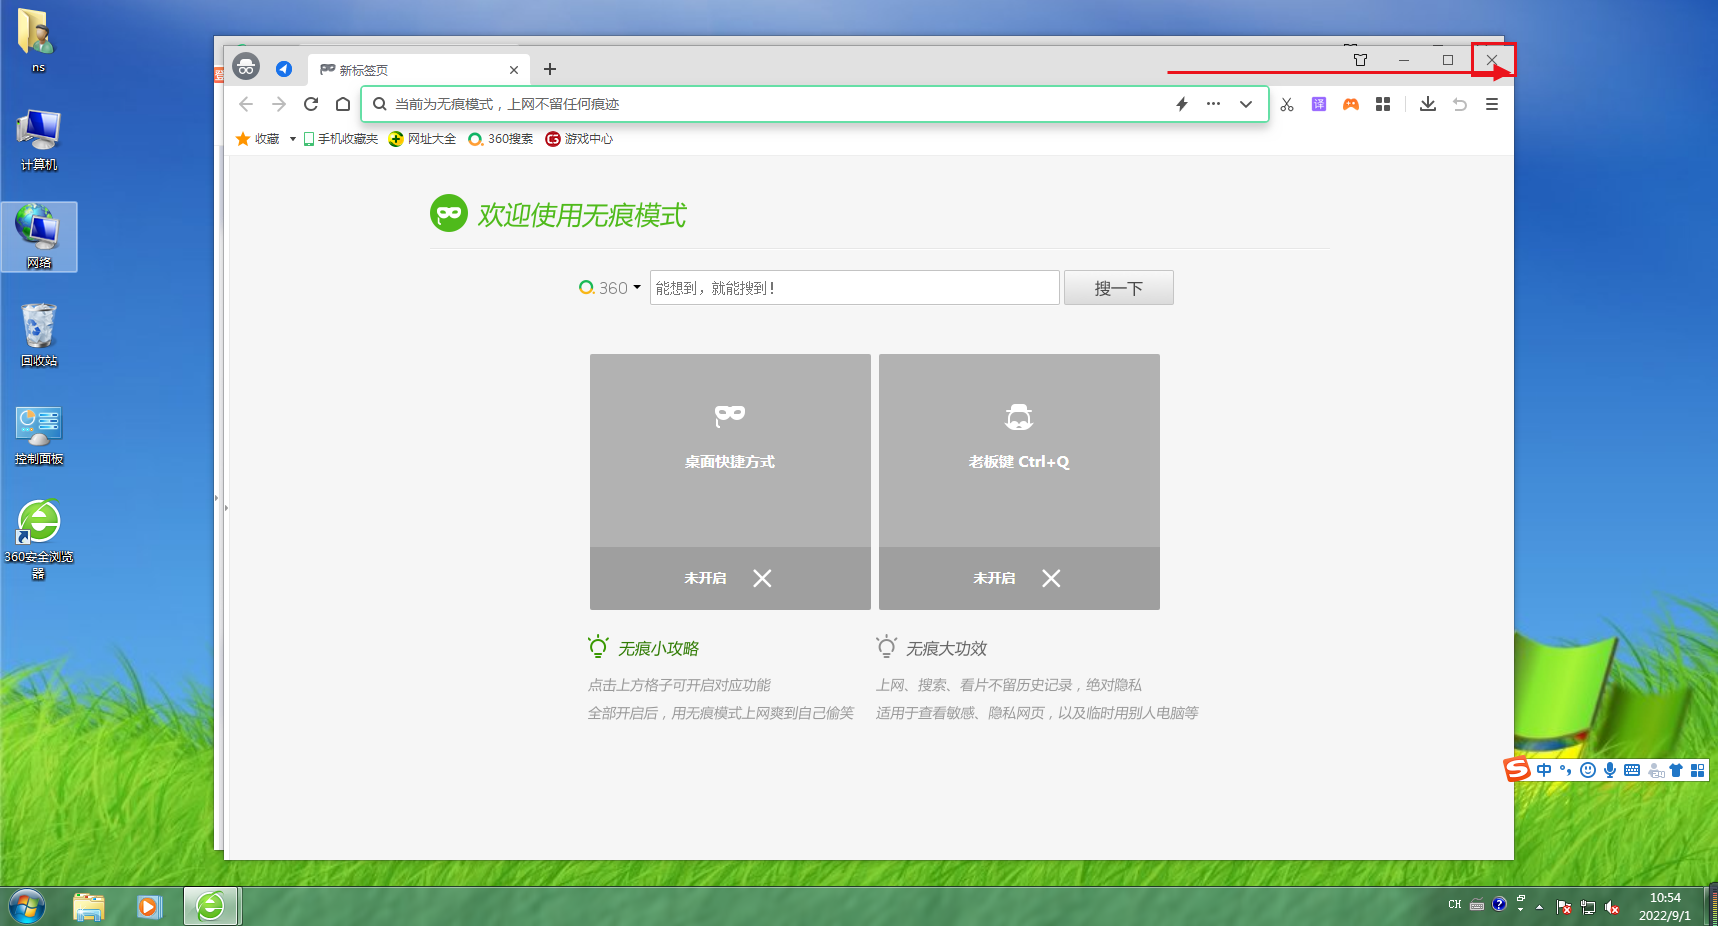Image resolution: width=1718 pixels, height=926 pixels.
Task: Open a new tab with the plus button
Action: (550, 69)
